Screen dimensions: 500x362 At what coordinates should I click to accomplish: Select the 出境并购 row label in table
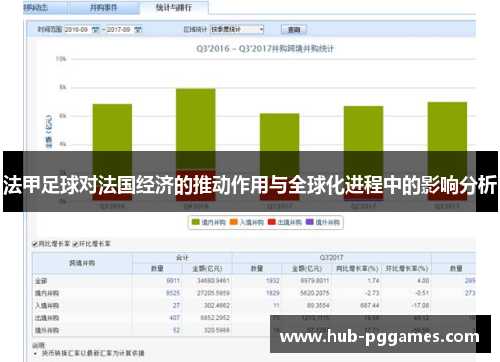[47, 318]
